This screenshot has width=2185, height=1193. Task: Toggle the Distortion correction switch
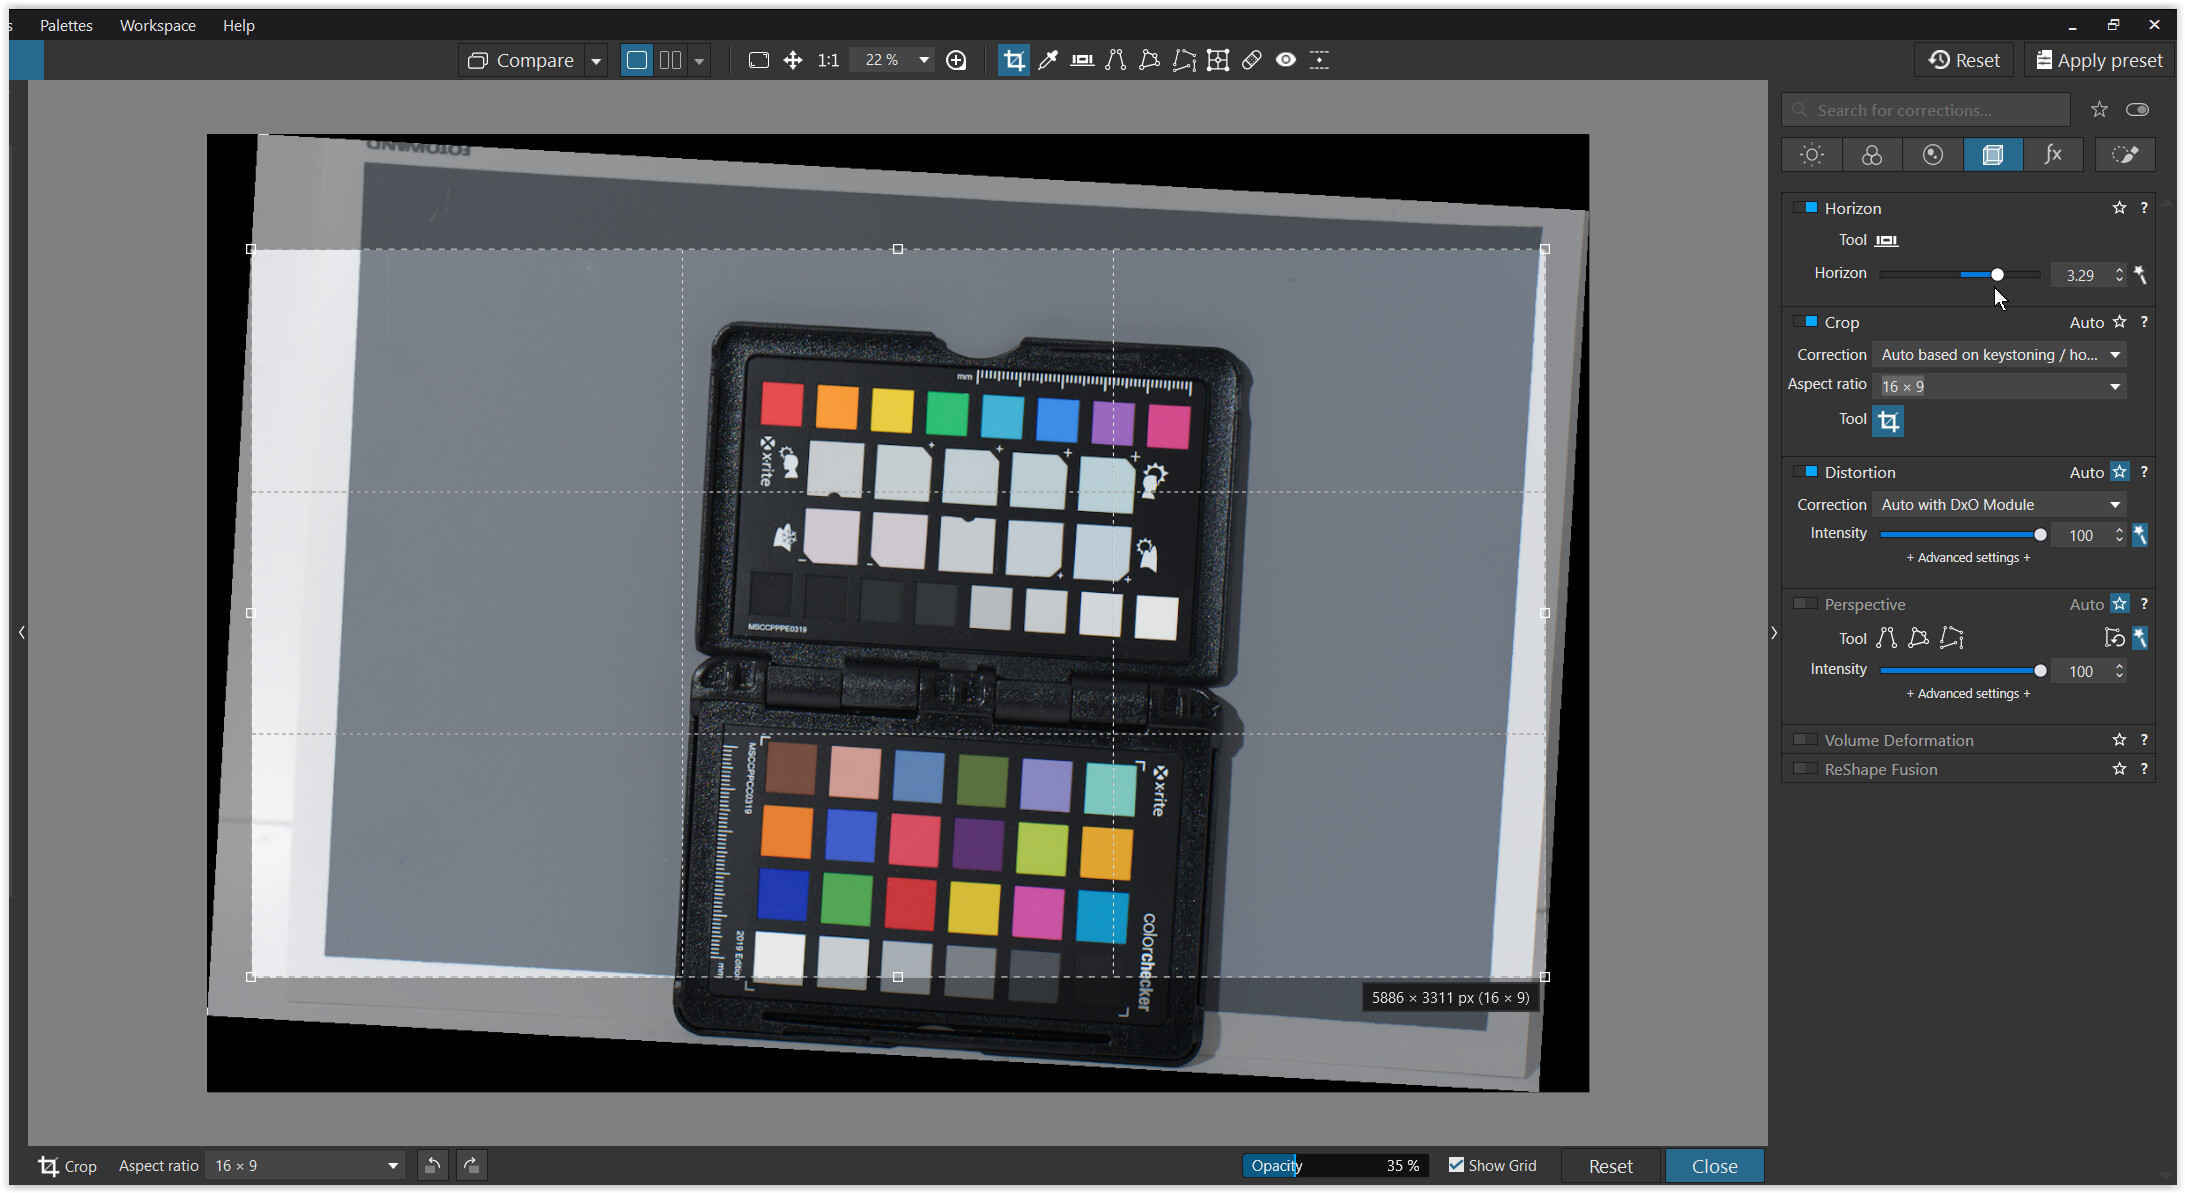(x=1806, y=472)
